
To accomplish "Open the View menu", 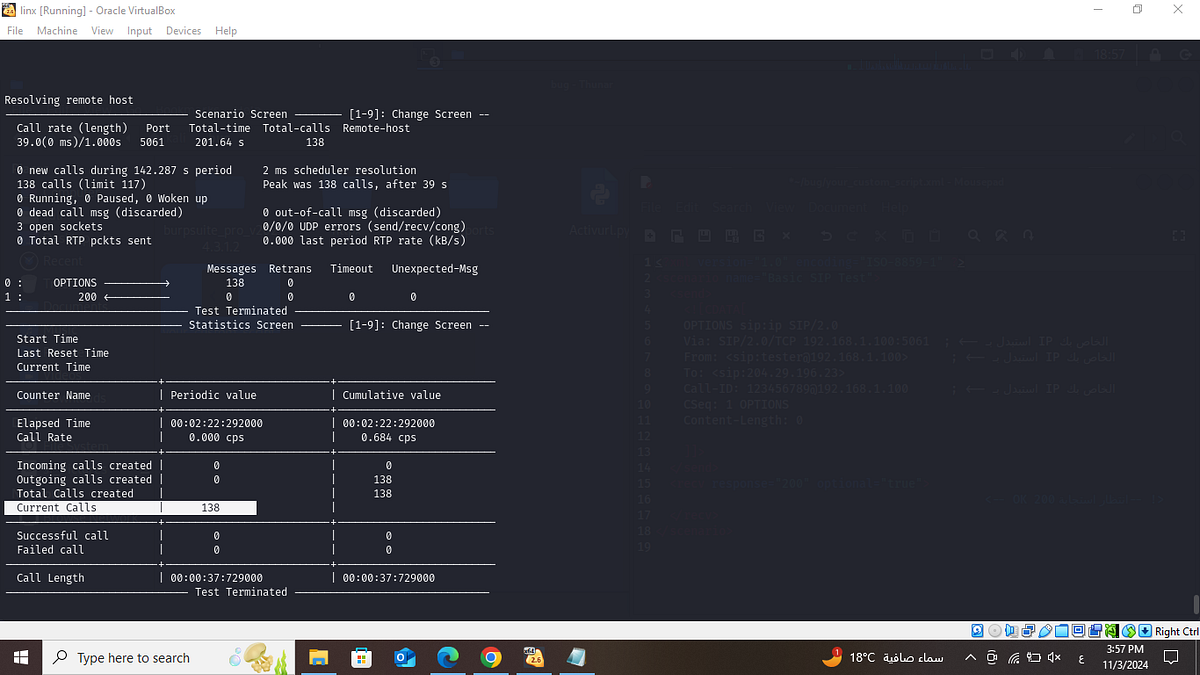I will 102,30.
